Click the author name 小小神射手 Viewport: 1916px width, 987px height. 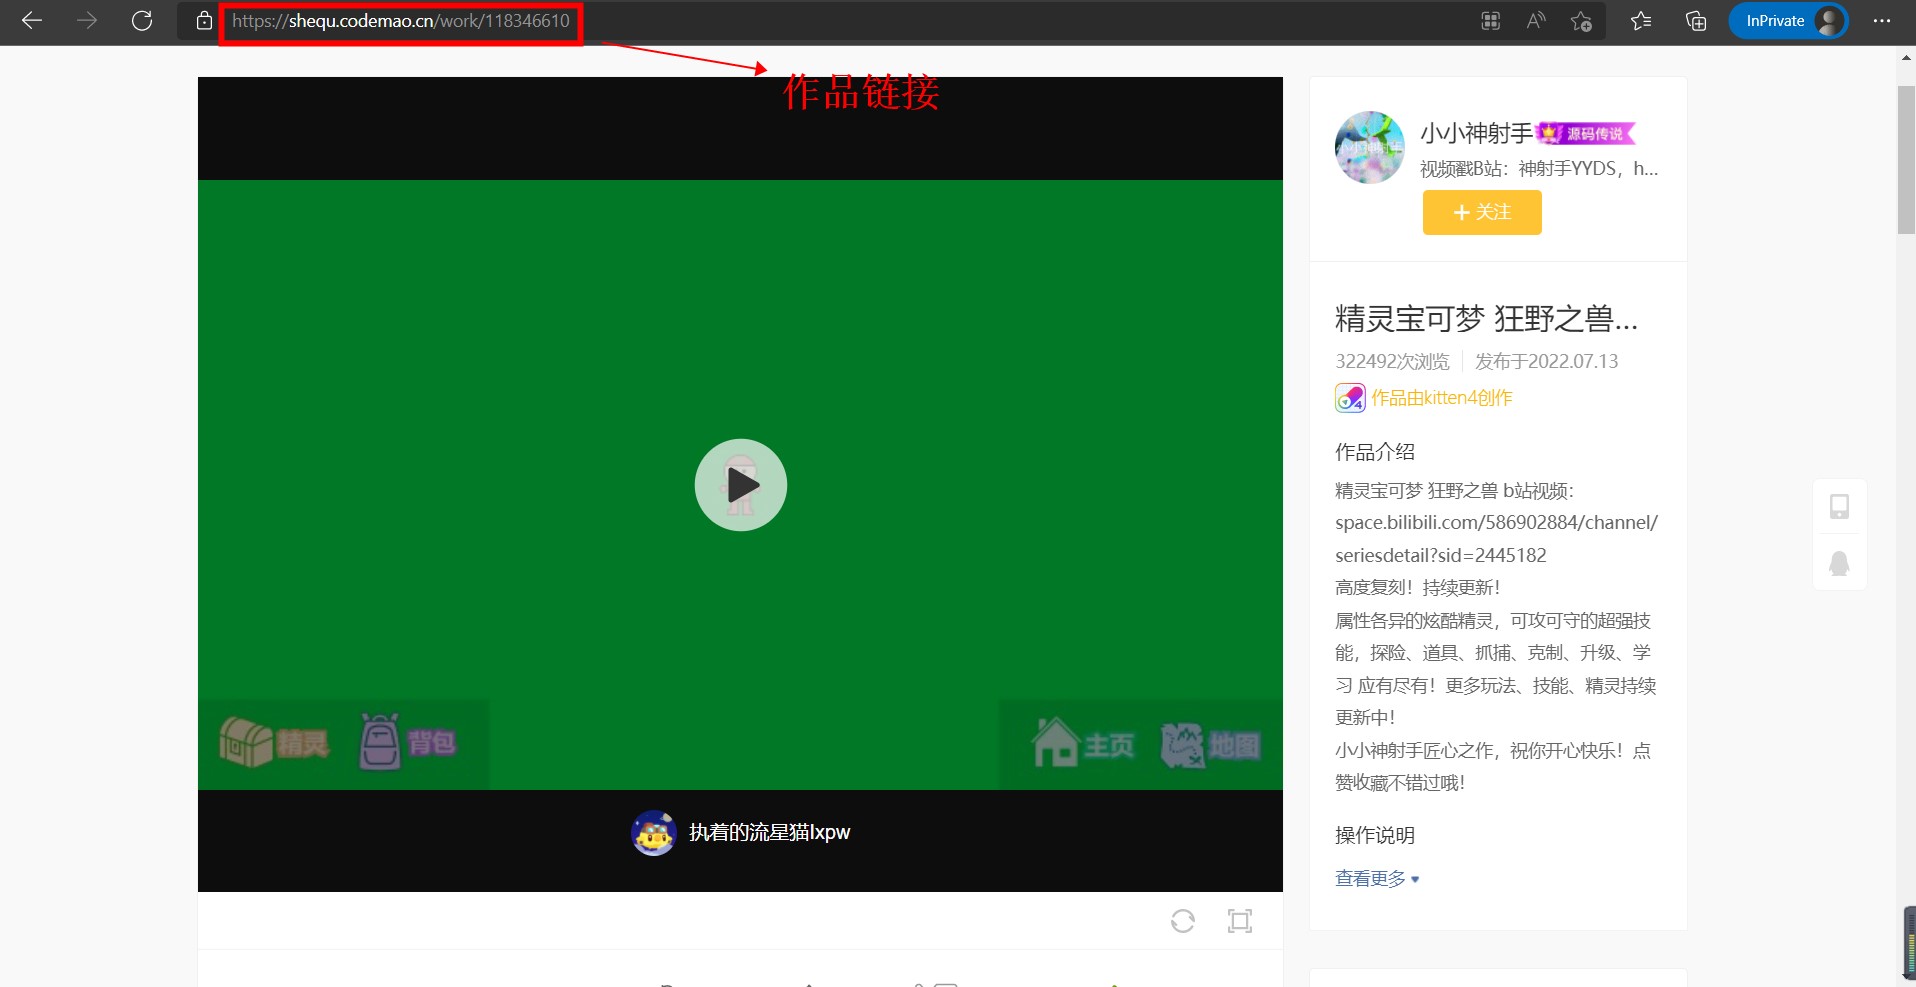point(1476,133)
